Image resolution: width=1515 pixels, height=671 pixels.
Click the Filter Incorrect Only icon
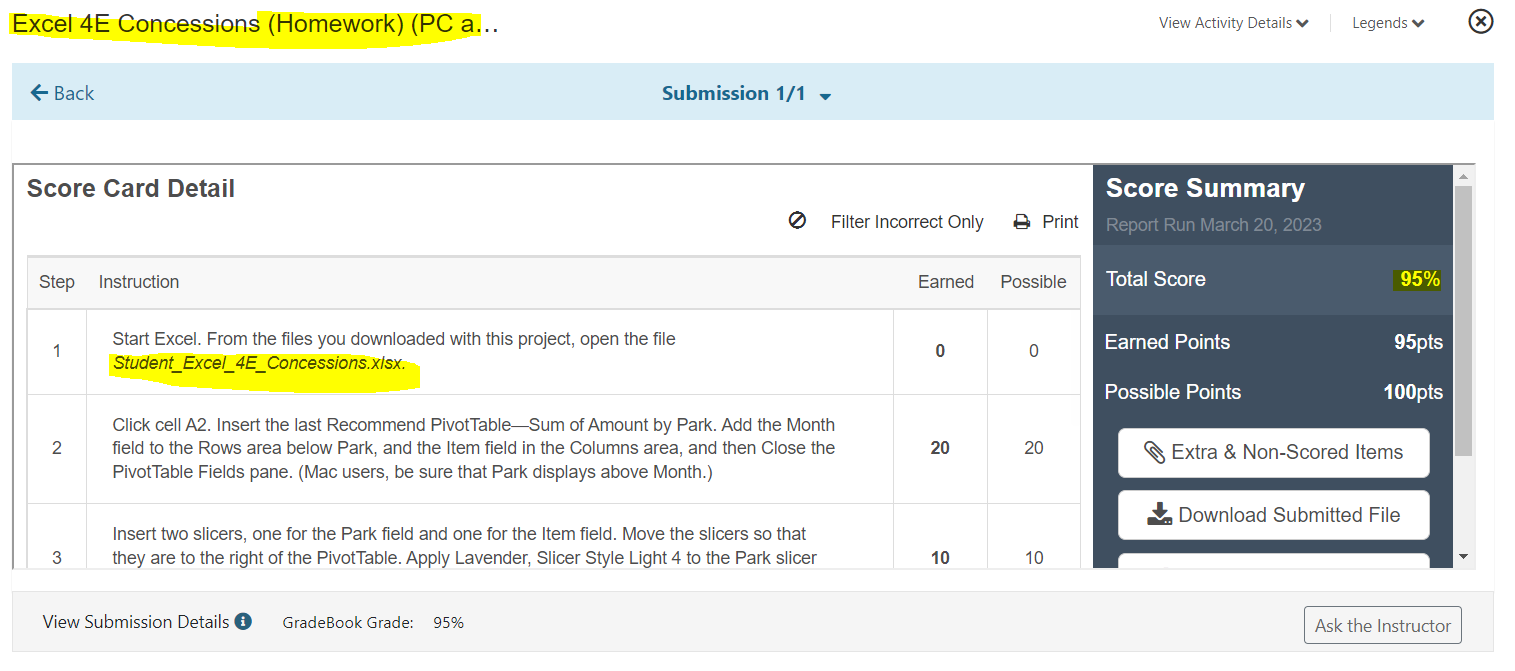coord(797,221)
